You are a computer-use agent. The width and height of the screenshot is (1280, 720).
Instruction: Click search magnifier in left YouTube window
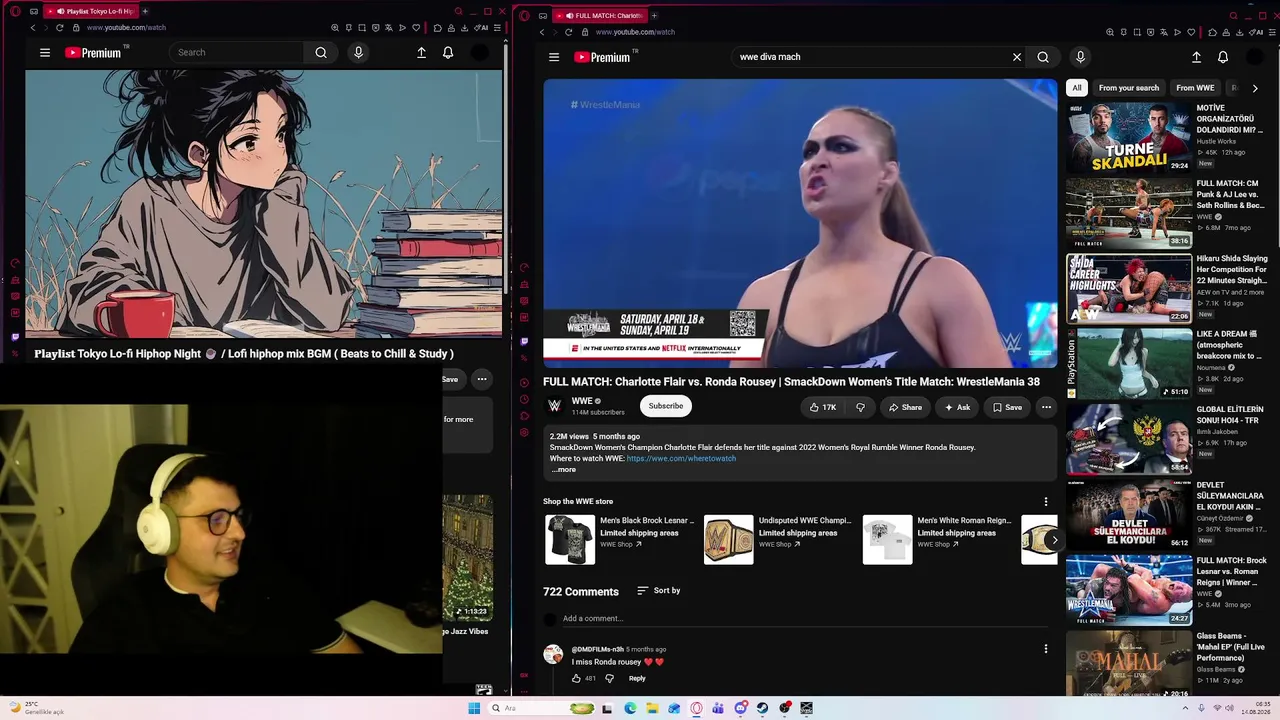321,52
